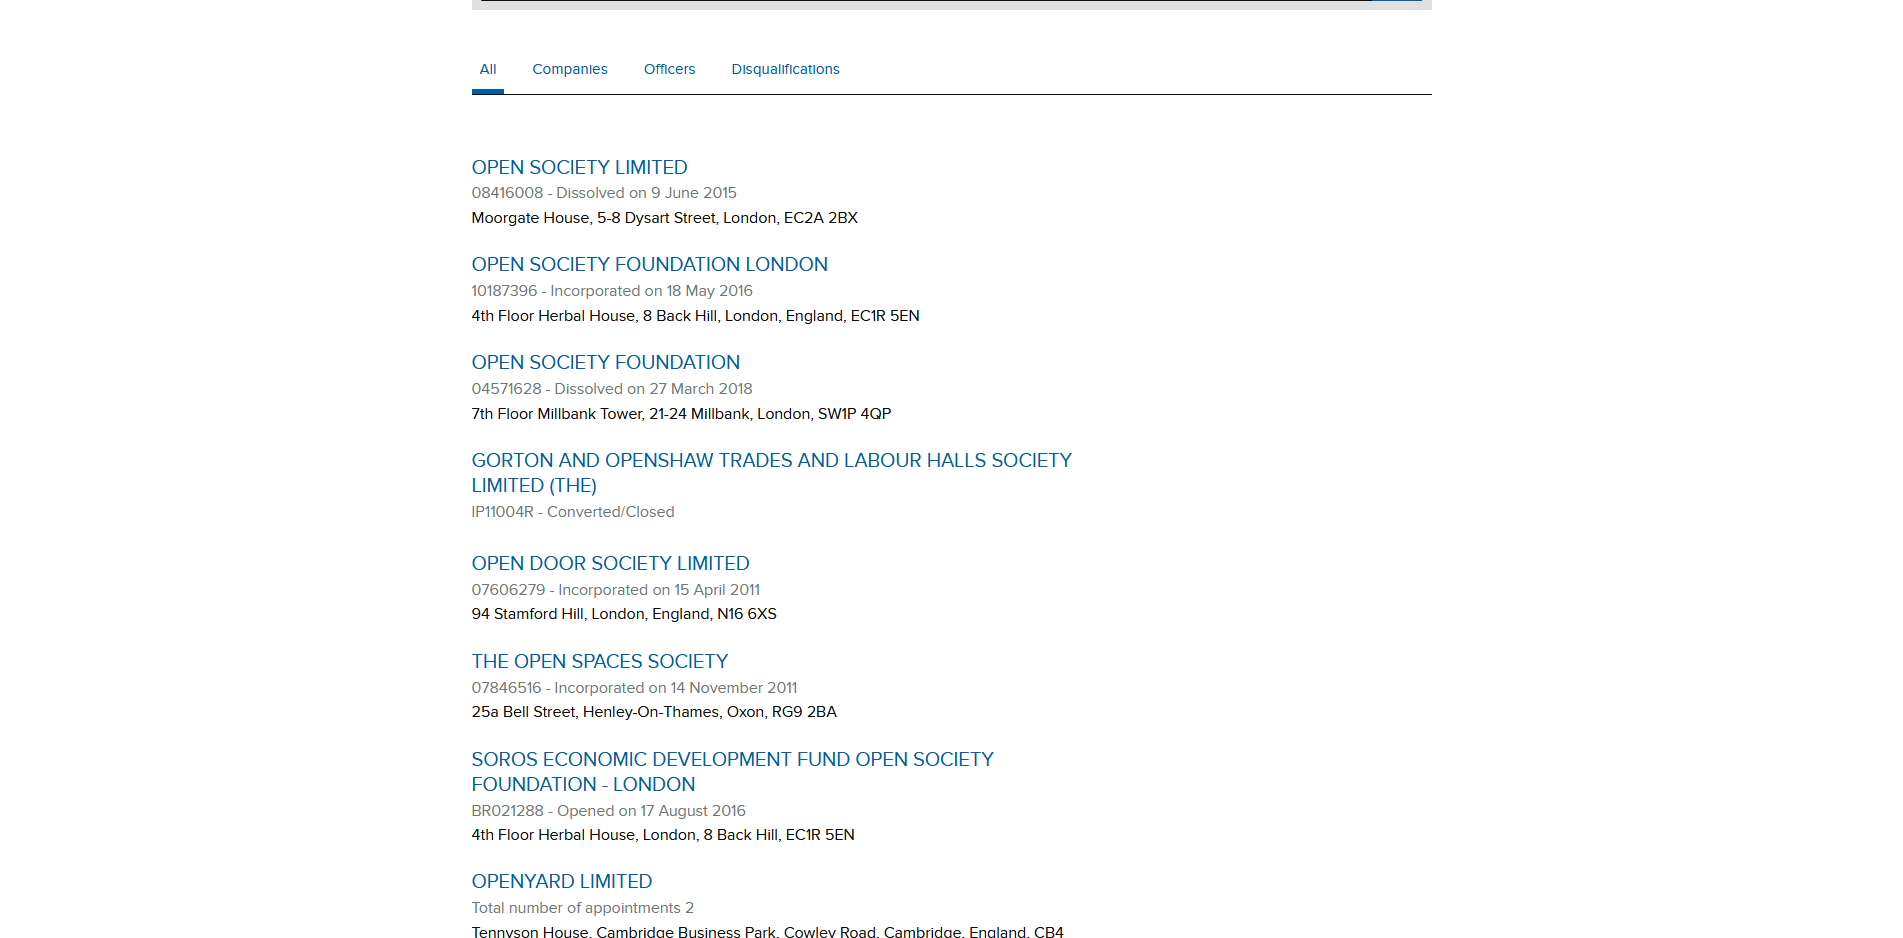Click address '4th Floor Herbal House, 8 Back Hill, London, England'
Viewport: 1903px width, 938px height.
(x=658, y=316)
